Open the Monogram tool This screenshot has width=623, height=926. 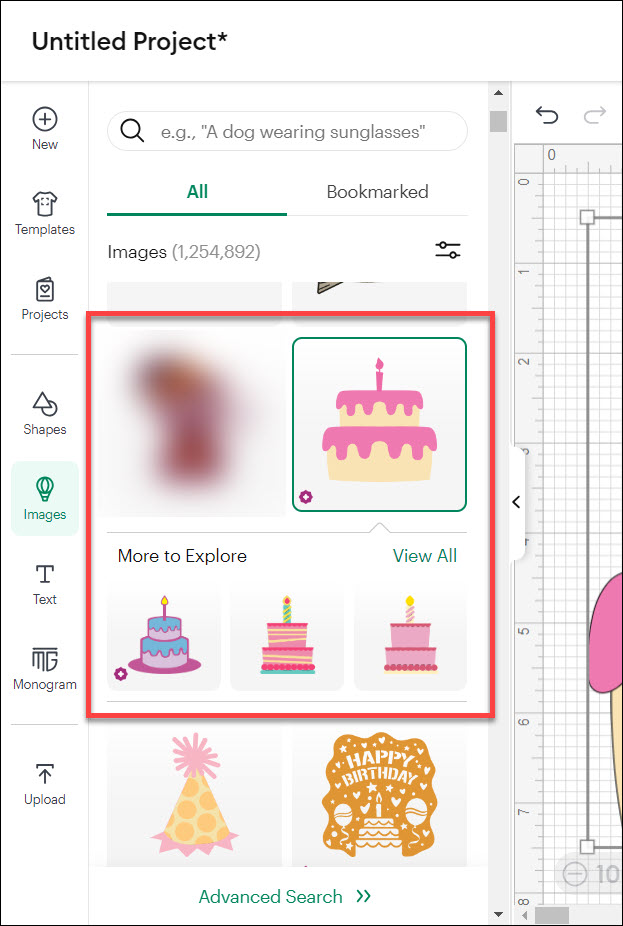coord(45,669)
